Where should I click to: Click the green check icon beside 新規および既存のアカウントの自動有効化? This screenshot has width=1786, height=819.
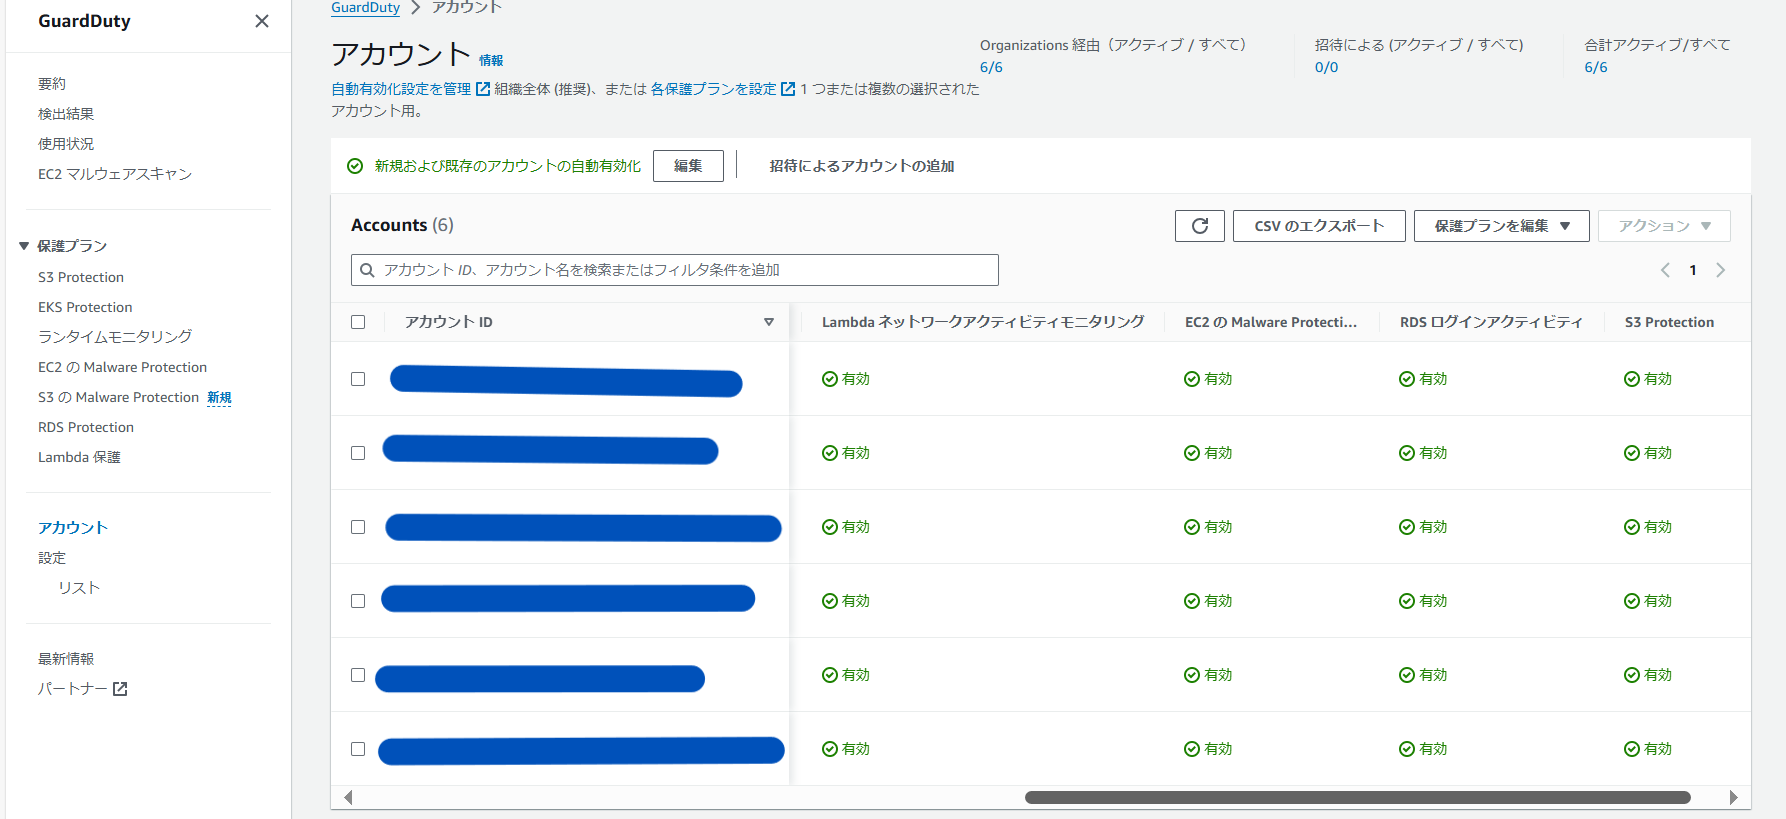pyautogui.click(x=355, y=166)
